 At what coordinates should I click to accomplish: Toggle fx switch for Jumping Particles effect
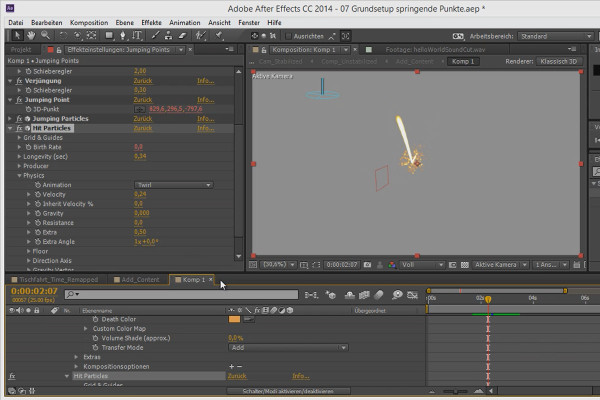coord(19,119)
